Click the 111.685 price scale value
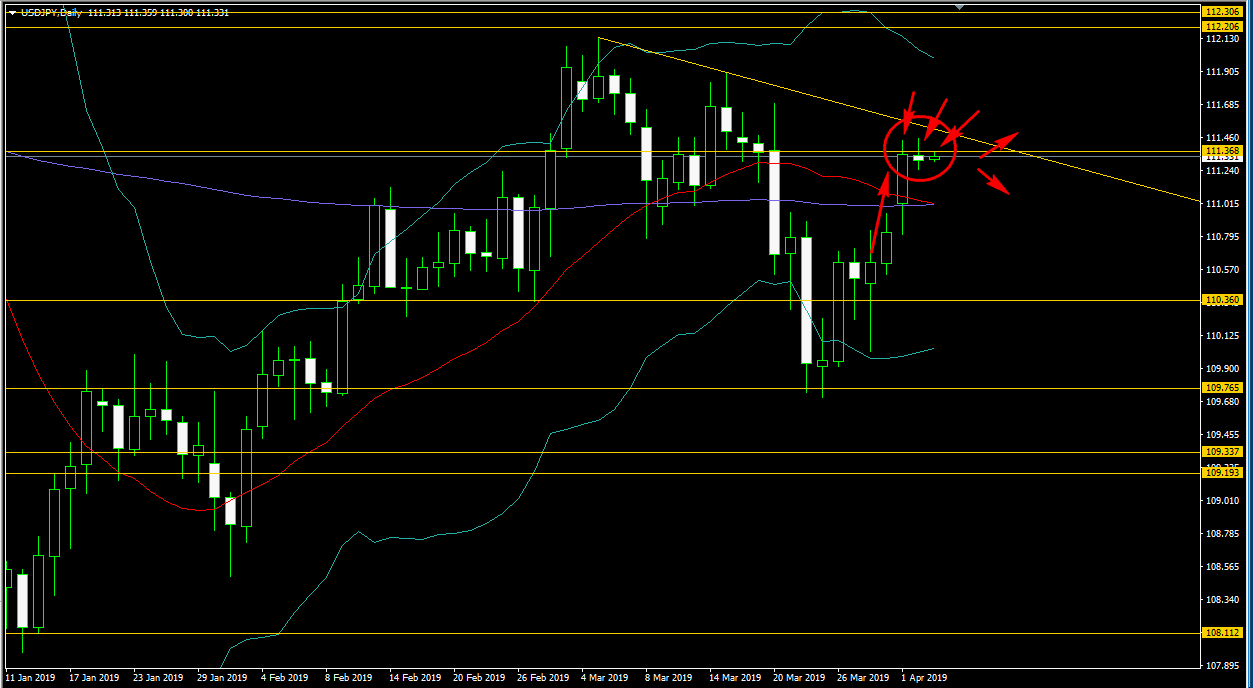Image resolution: width=1253 pixels, height=688 pixels. [x=1223, y=105]
